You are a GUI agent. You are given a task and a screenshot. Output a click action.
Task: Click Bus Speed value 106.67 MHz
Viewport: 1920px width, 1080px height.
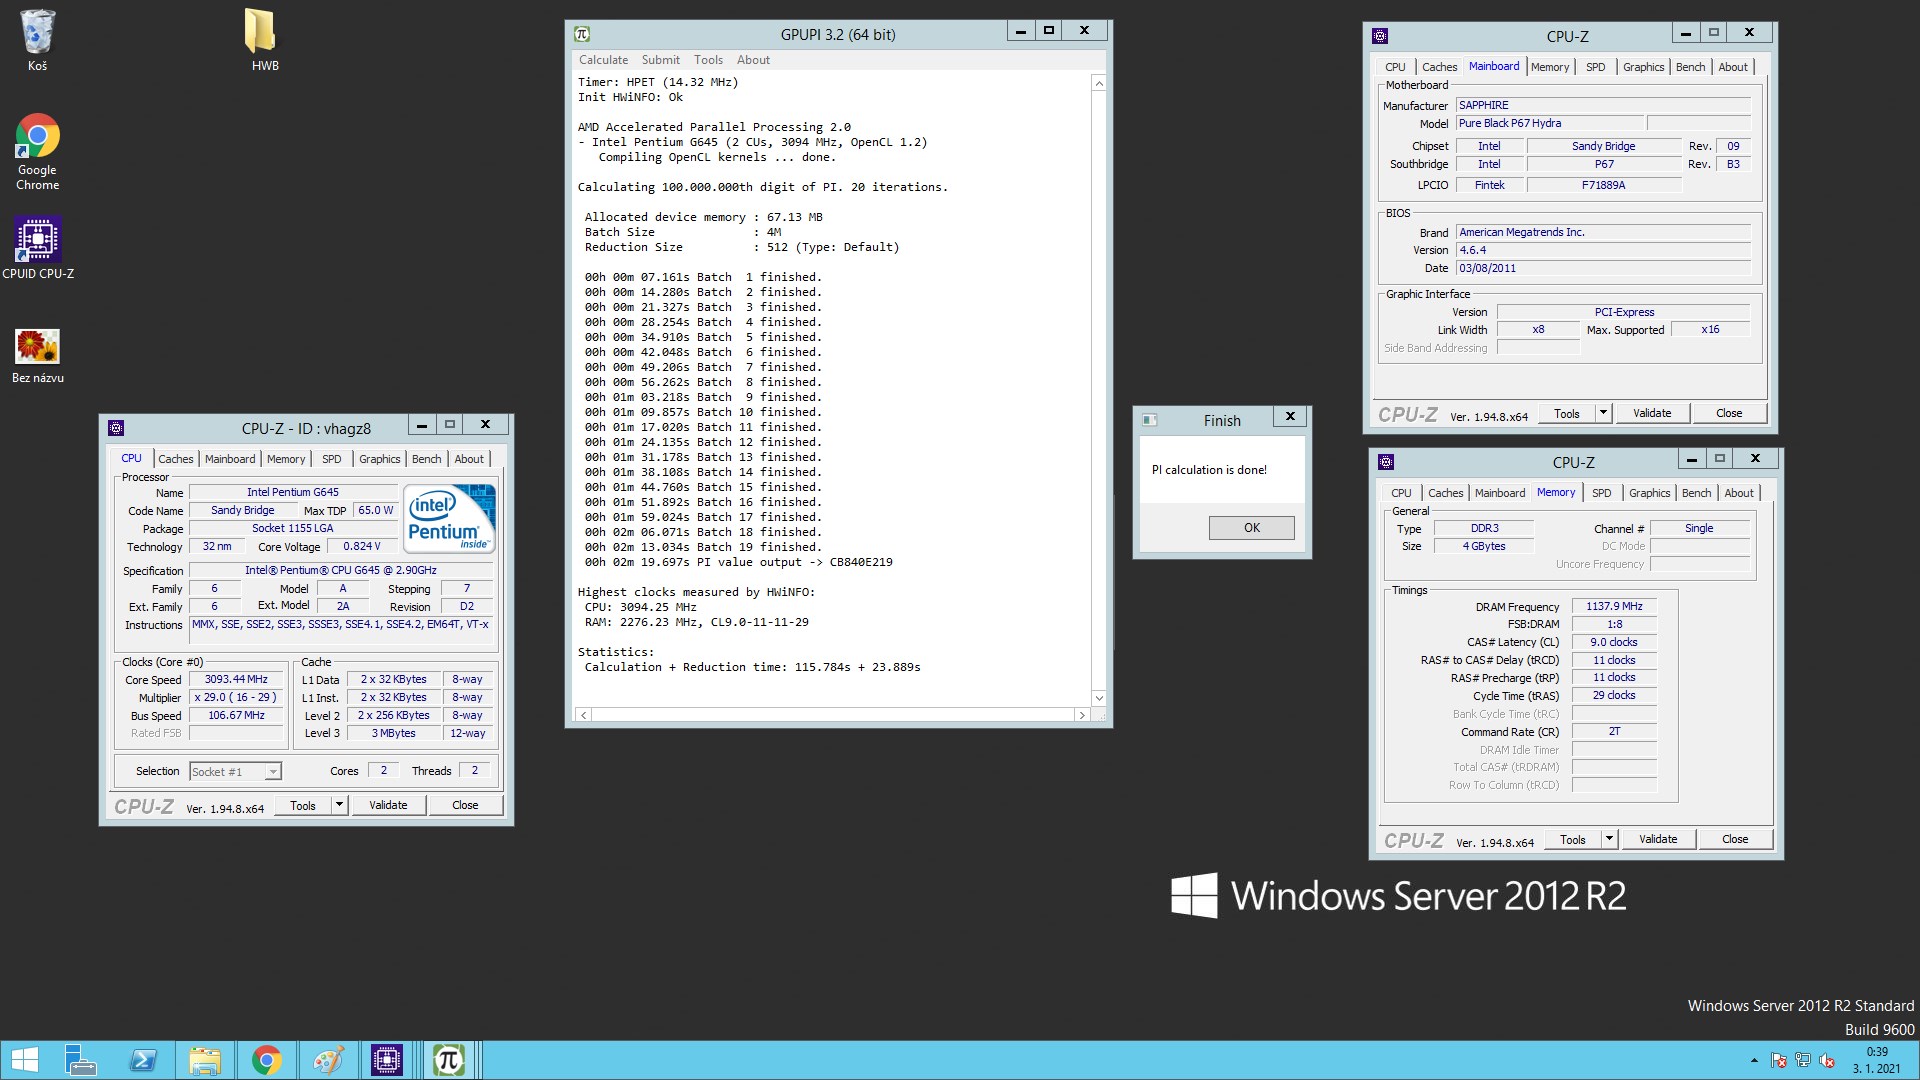pos(236,715)
